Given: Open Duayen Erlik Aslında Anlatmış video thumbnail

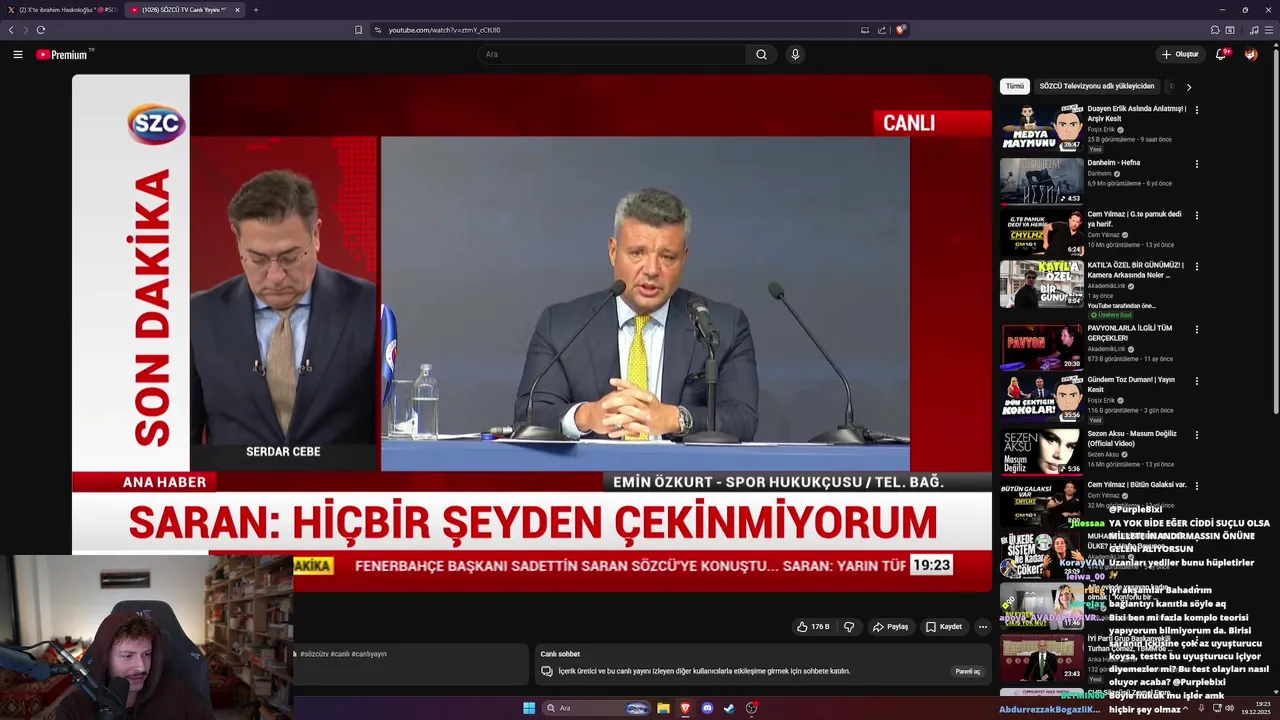Looking at the screenshot, I should [1042, 128].
